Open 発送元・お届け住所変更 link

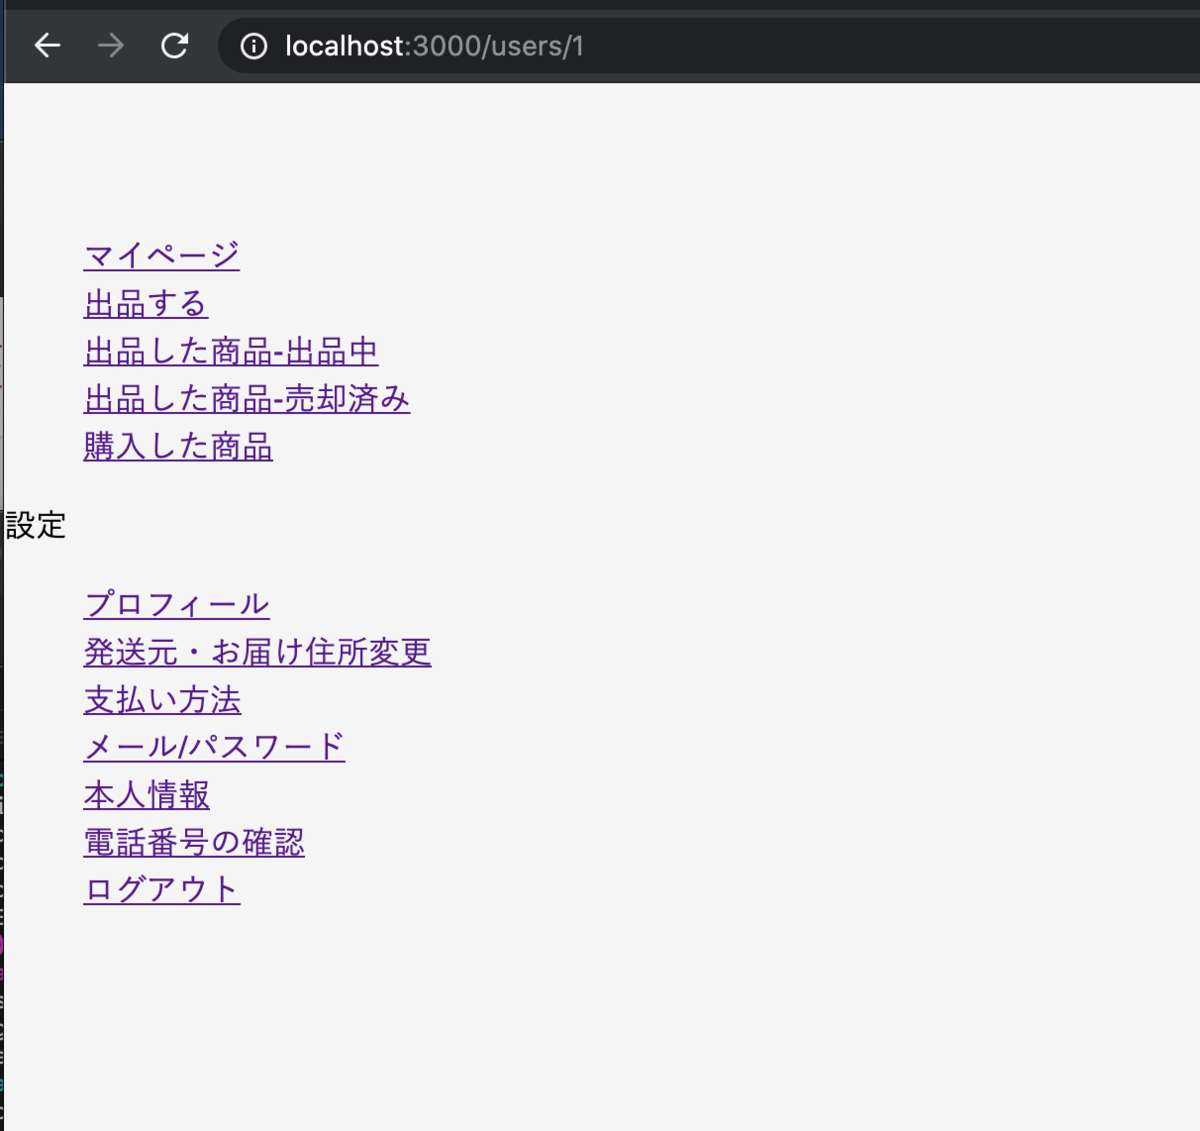[x=258, y=652]
